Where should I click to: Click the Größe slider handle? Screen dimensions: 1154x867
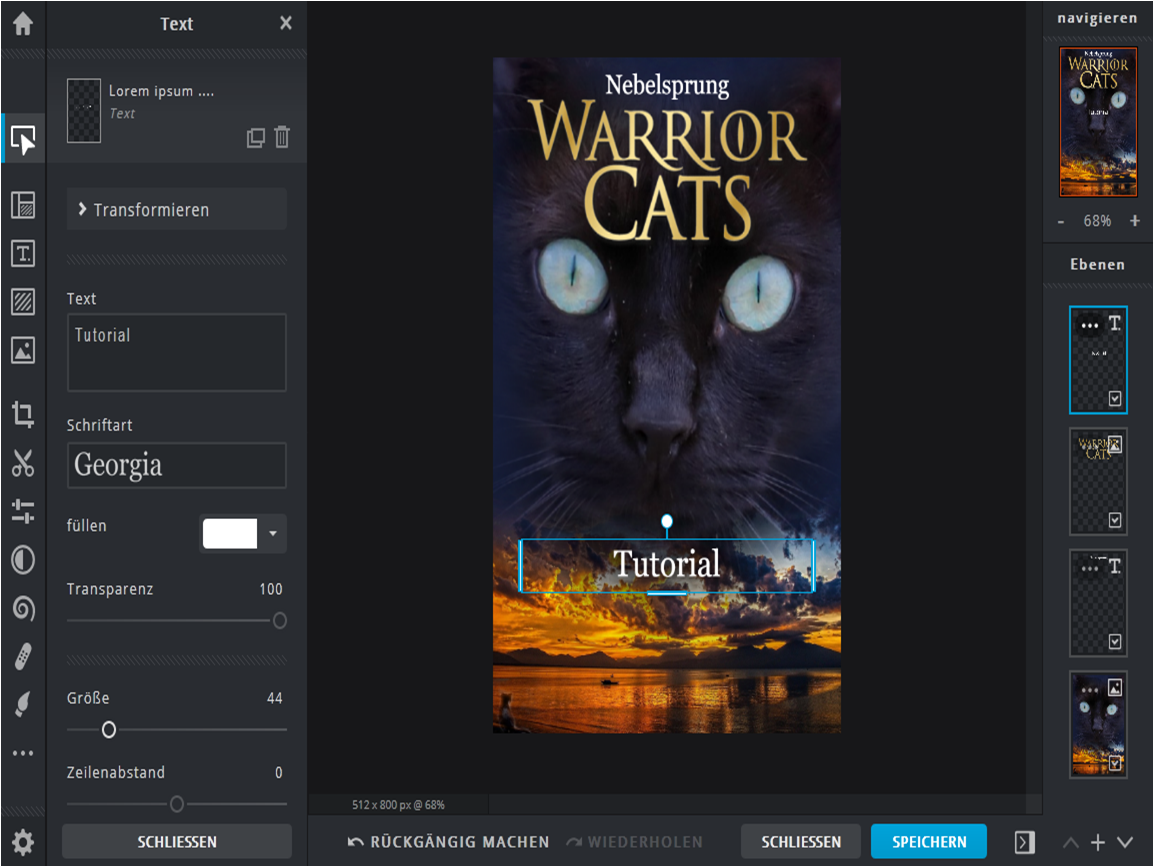[109, 729]
